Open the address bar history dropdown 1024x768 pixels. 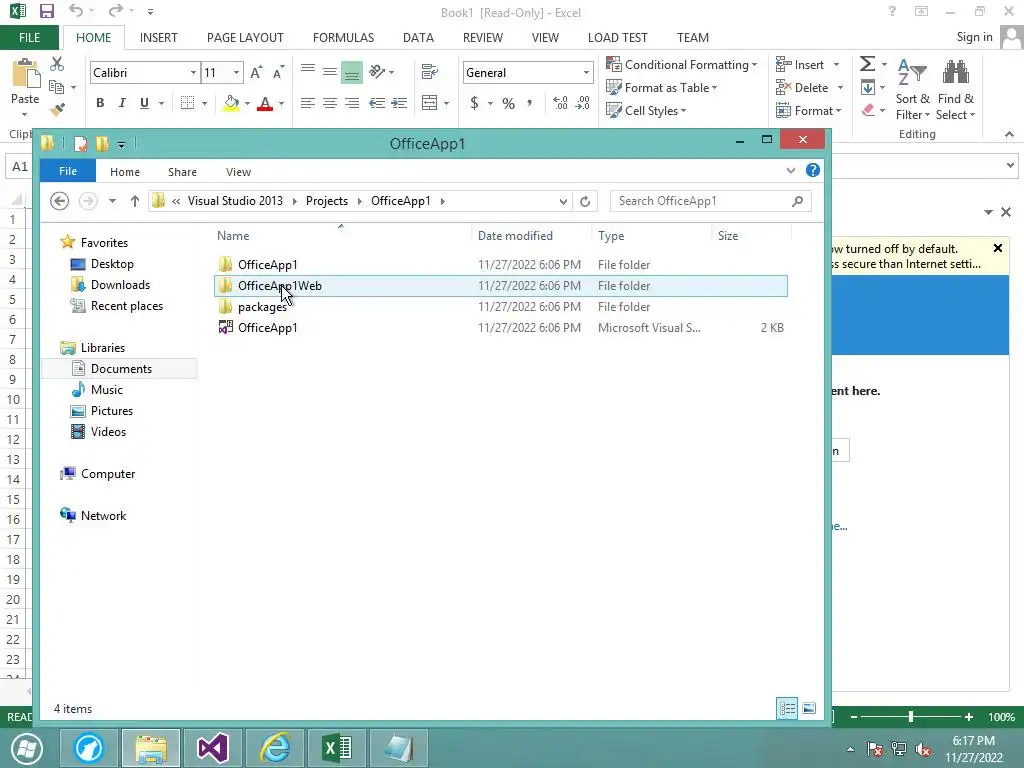pyautogui.click(x=563, y=201)
